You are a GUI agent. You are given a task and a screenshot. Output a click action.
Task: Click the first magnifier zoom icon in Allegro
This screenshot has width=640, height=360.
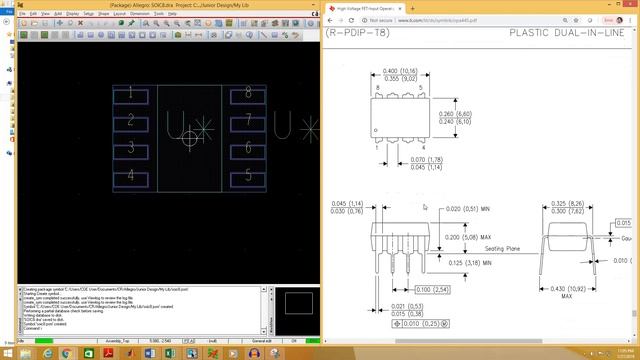click(x=146, y=23)
